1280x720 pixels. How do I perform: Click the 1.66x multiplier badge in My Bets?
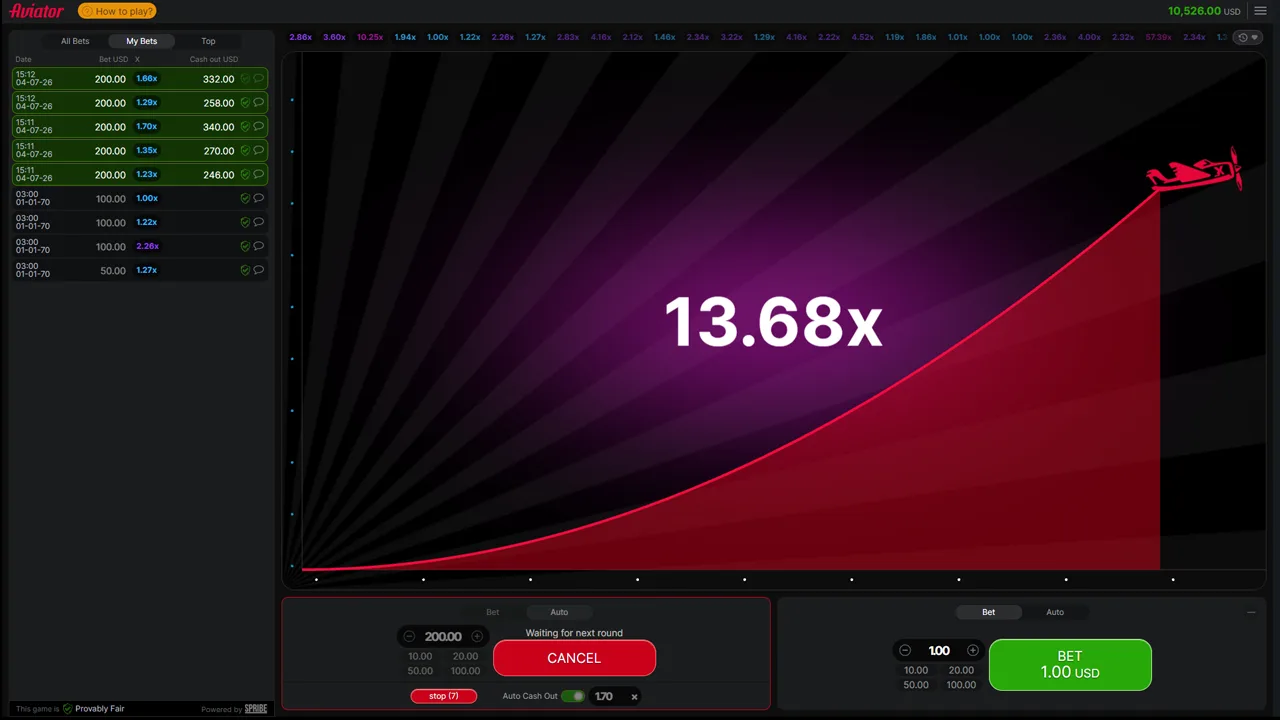click(x=147, y=78)
